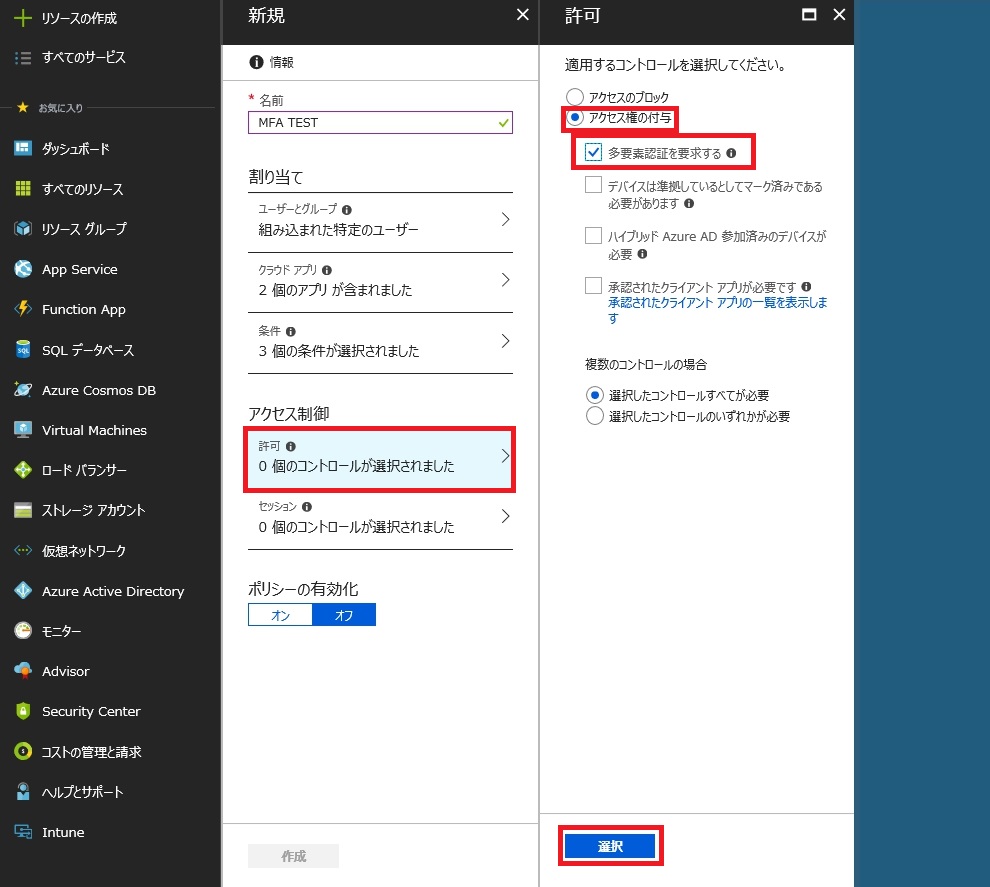Viewport: 990px width, 887px height.
Task: Click the Advisor icon
Action: (x=23, y=670)
